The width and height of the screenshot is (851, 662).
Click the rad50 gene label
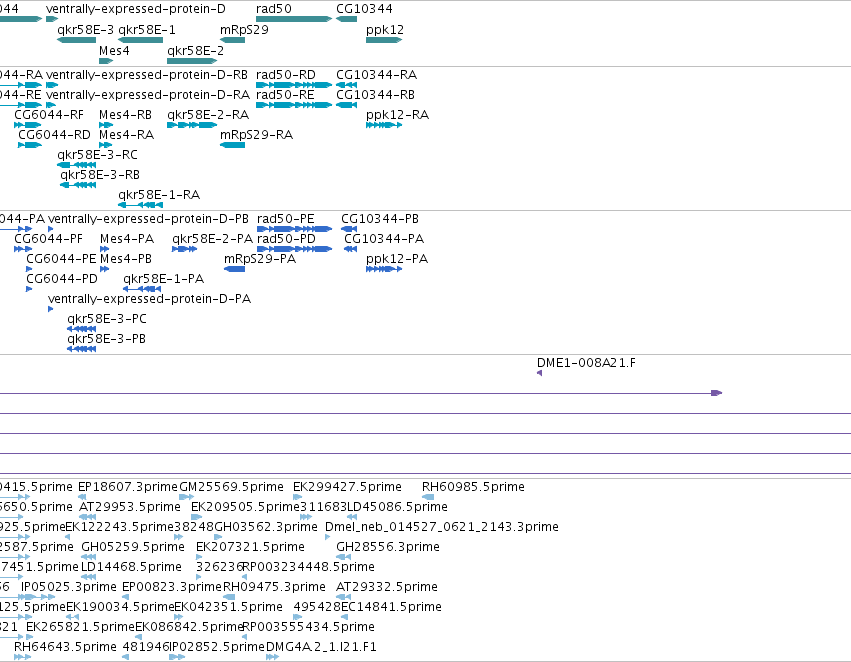(274, 9)
